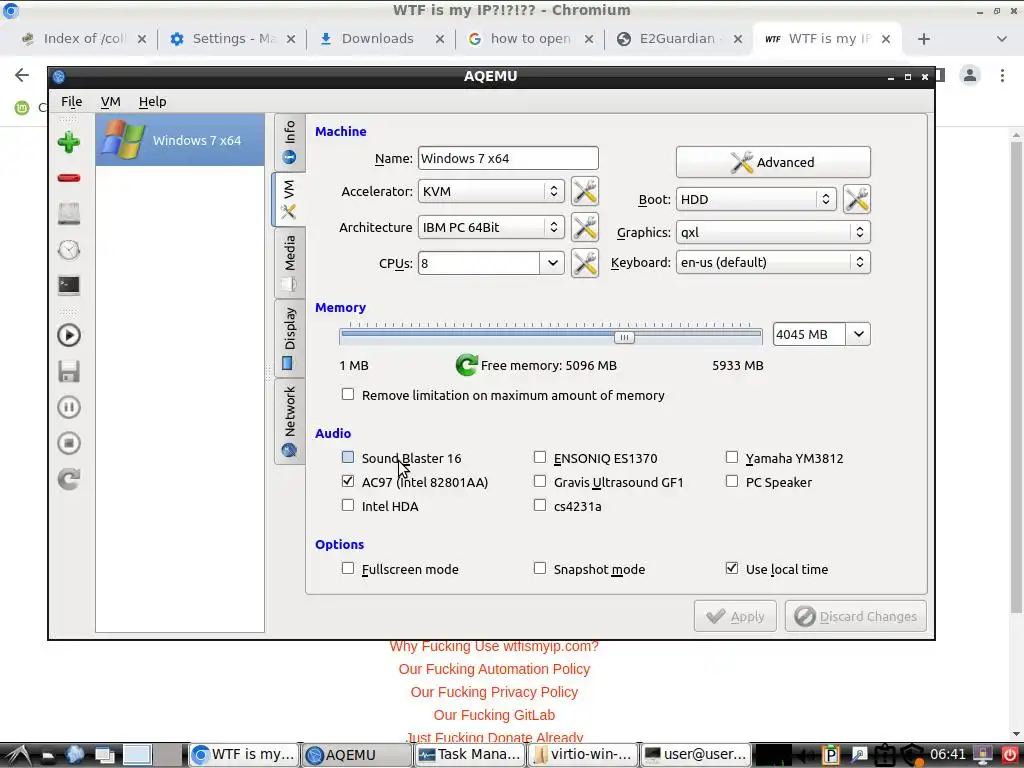Open Boot device HDD dropdown
Viewport: 1024px width, 768px height.
756,199
